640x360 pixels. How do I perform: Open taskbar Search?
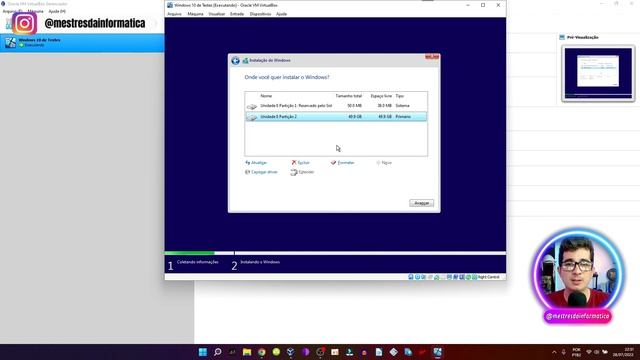point(218,352)
